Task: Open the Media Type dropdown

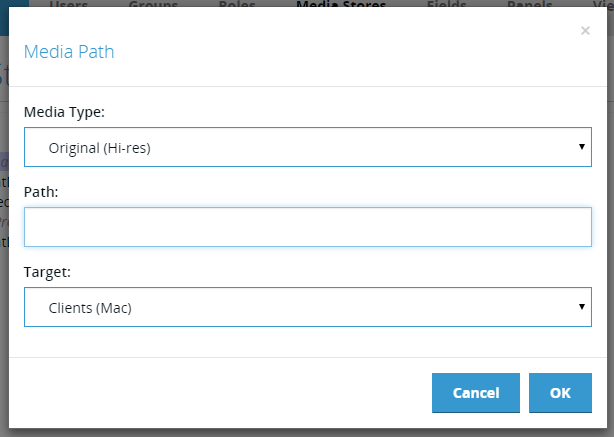Action: coord(308,147)
